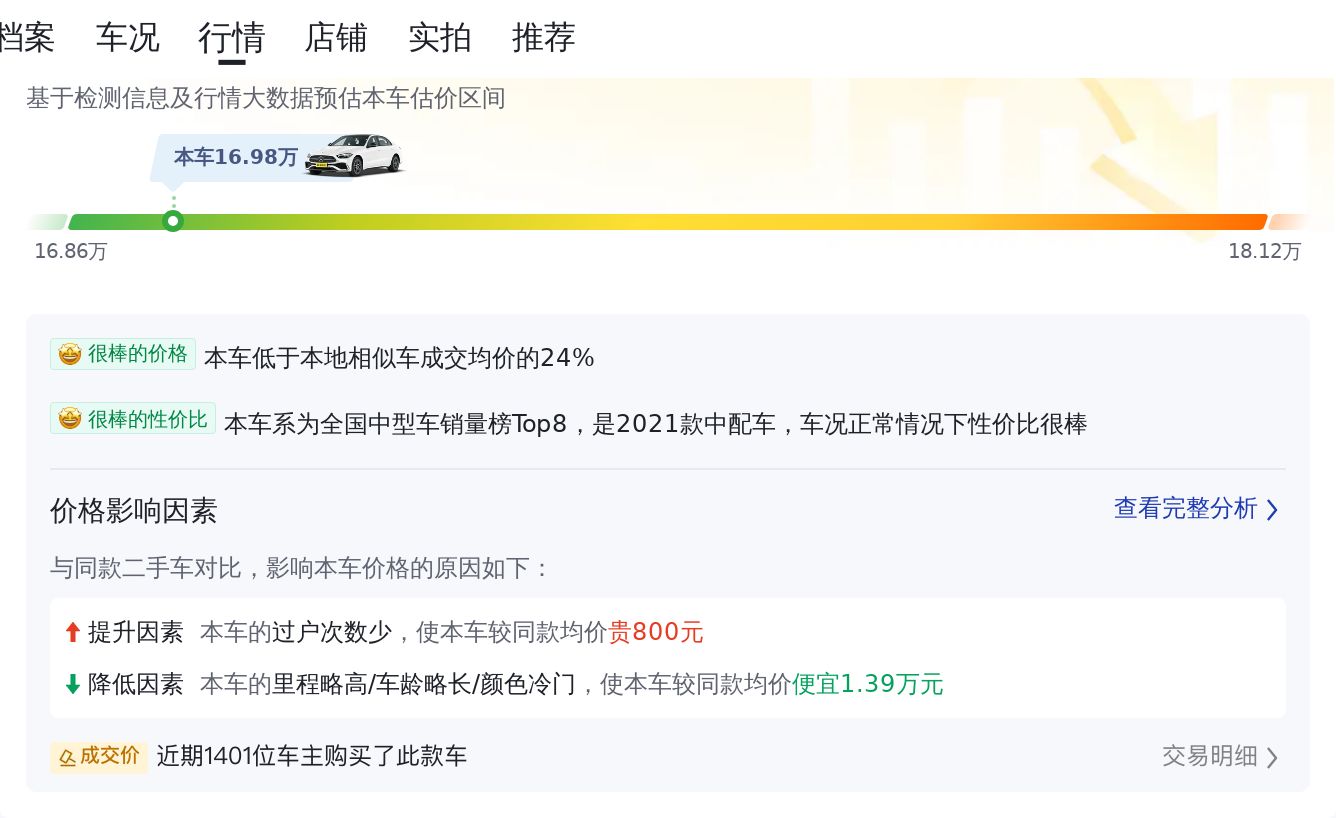Viewport: 1336px width, 818px height.
Task: Click the white car thumbnail image
Action: [x=353, y=155]
